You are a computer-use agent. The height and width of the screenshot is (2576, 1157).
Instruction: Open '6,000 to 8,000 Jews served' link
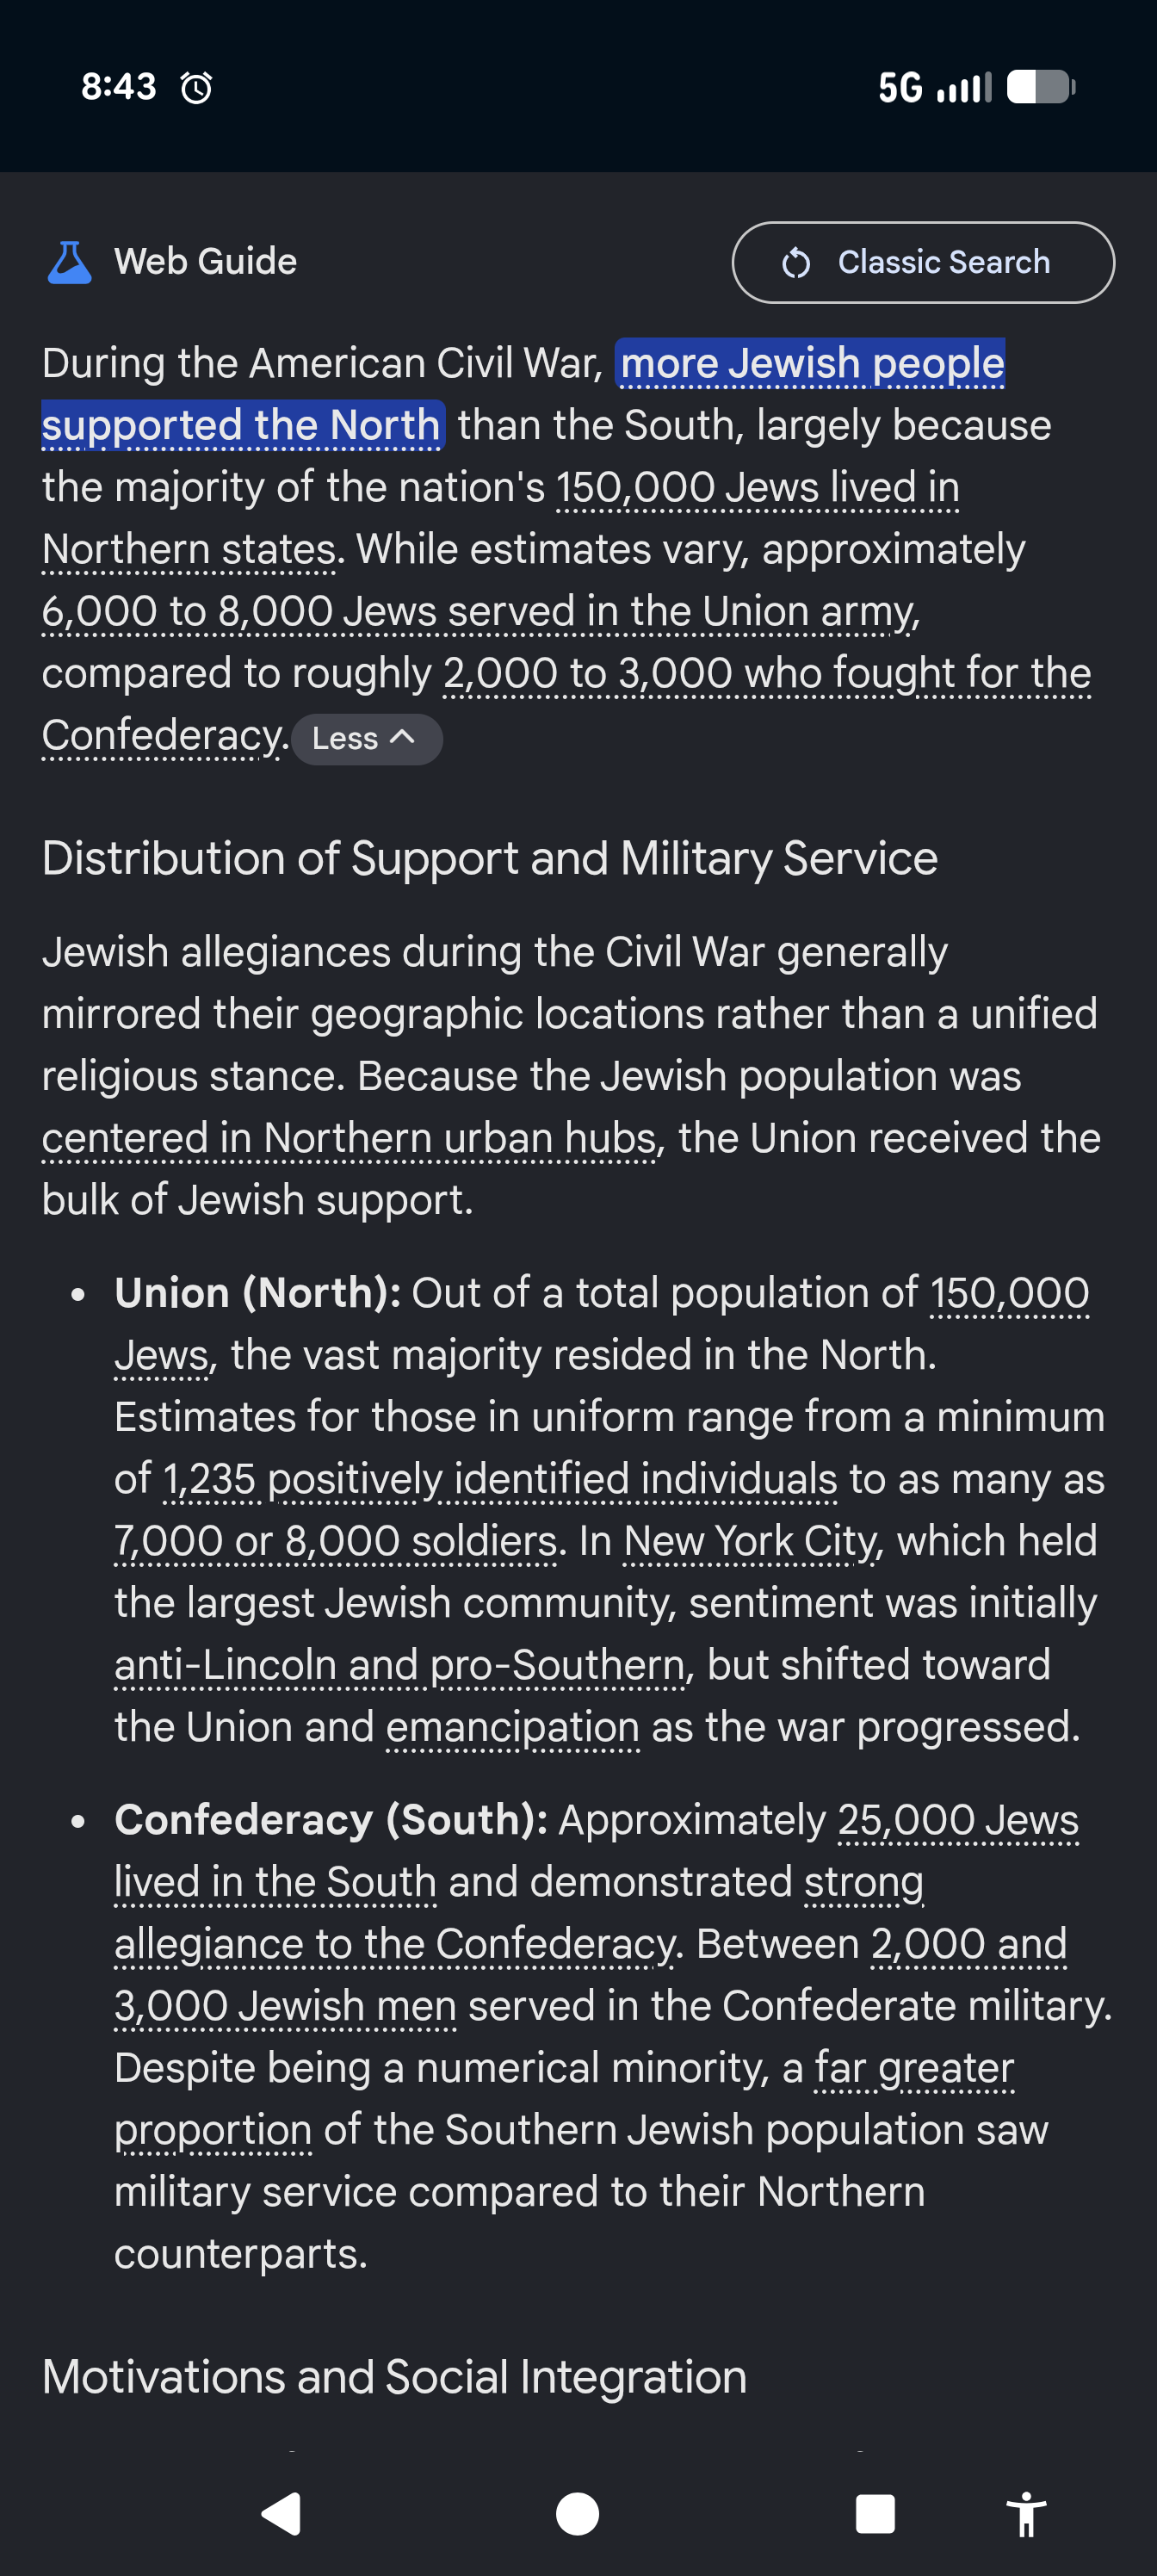[480, 611]
